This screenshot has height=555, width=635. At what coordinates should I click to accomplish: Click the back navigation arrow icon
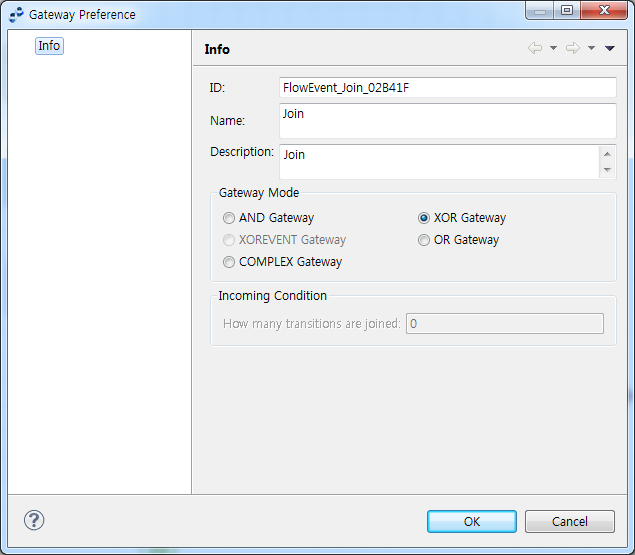click(535, 48)
